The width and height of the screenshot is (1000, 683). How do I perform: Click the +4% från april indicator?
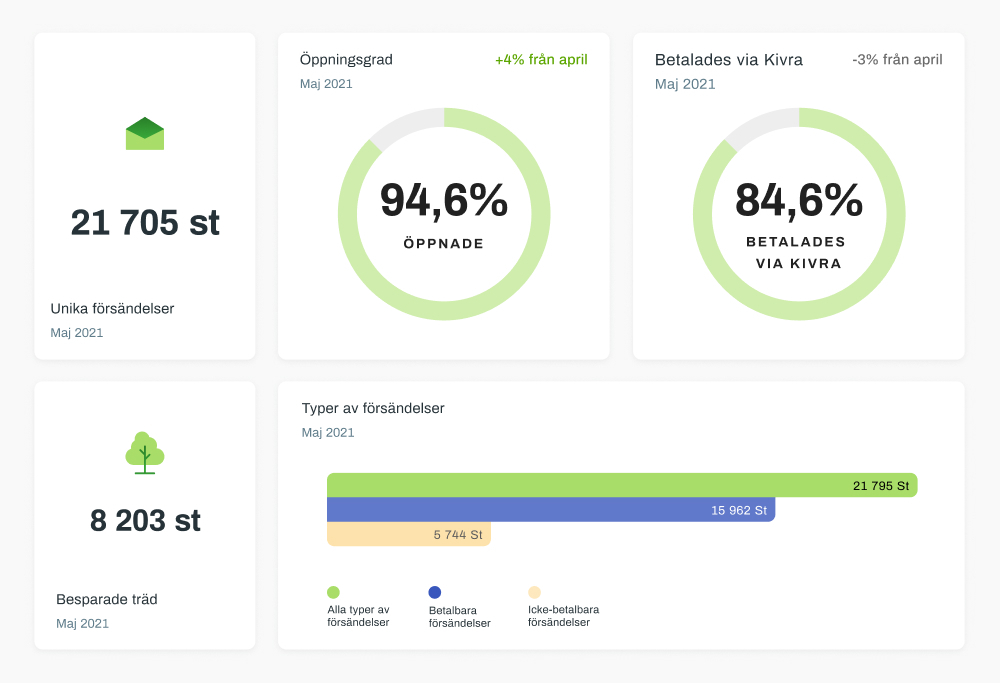541,59
